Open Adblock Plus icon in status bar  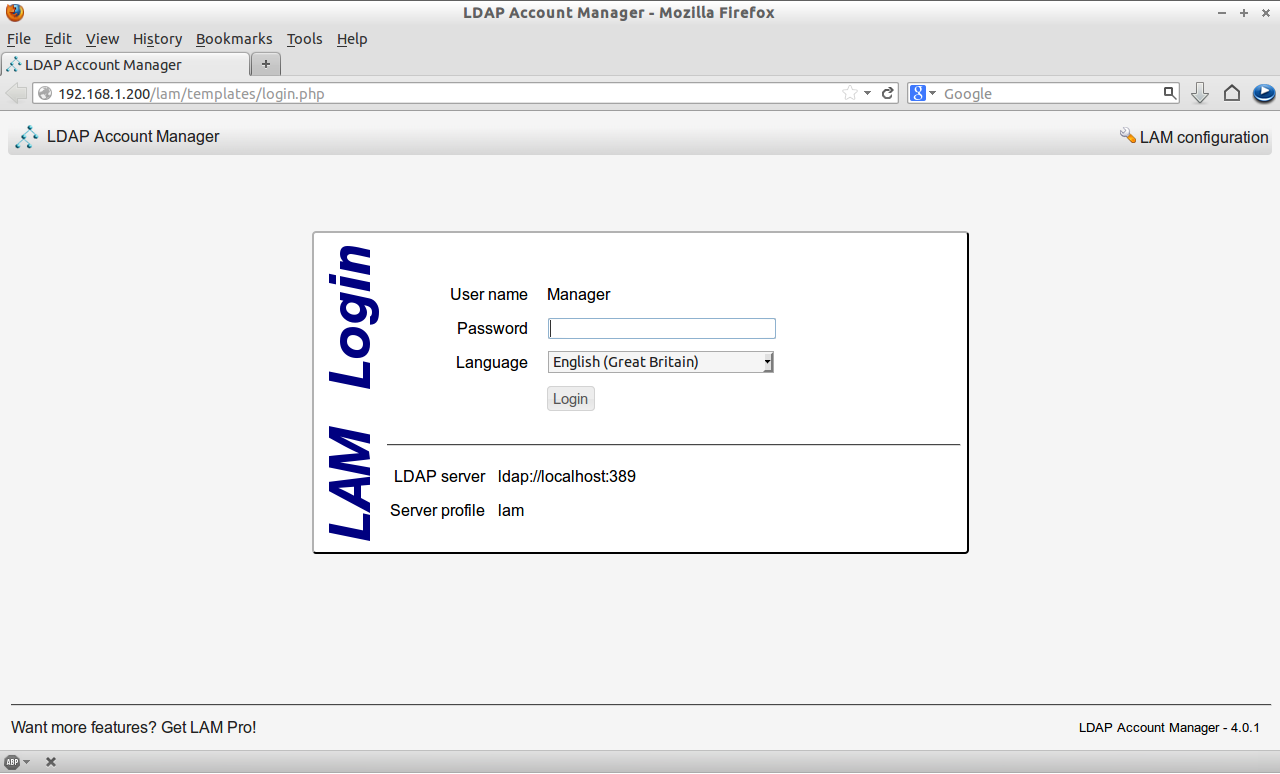tap(12, 762)
